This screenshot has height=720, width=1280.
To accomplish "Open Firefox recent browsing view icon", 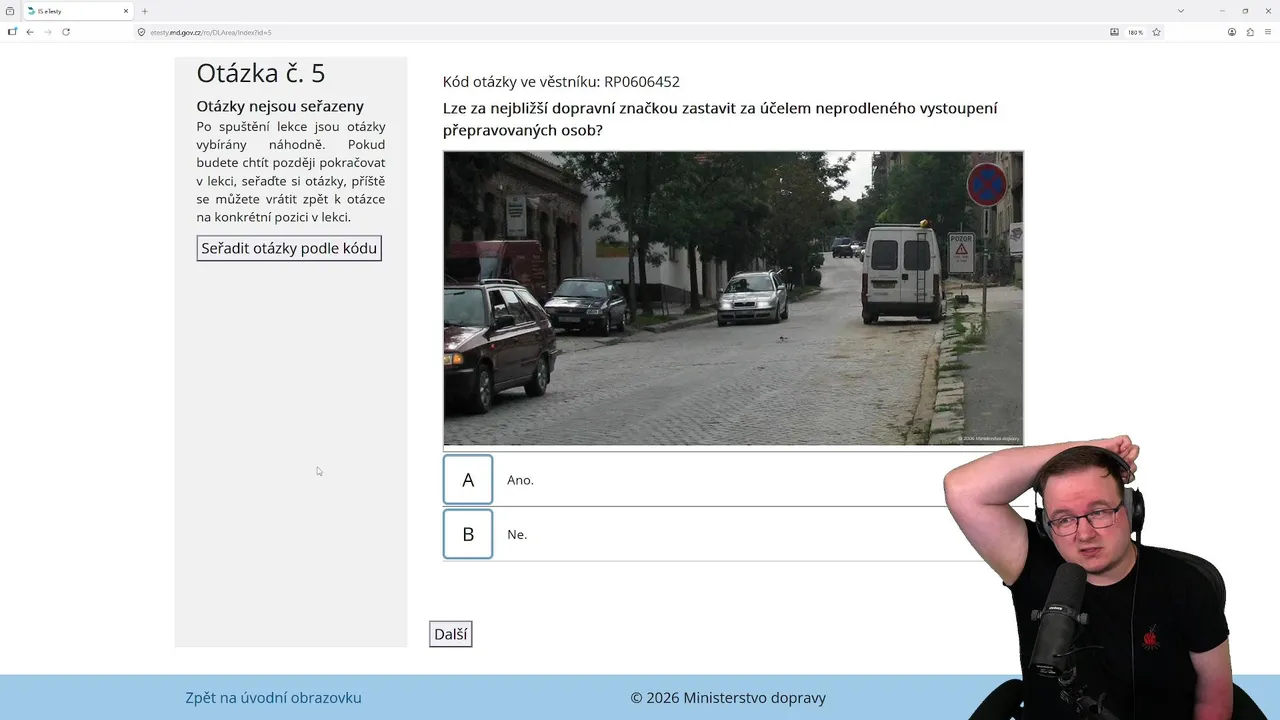I will [10, 11].
